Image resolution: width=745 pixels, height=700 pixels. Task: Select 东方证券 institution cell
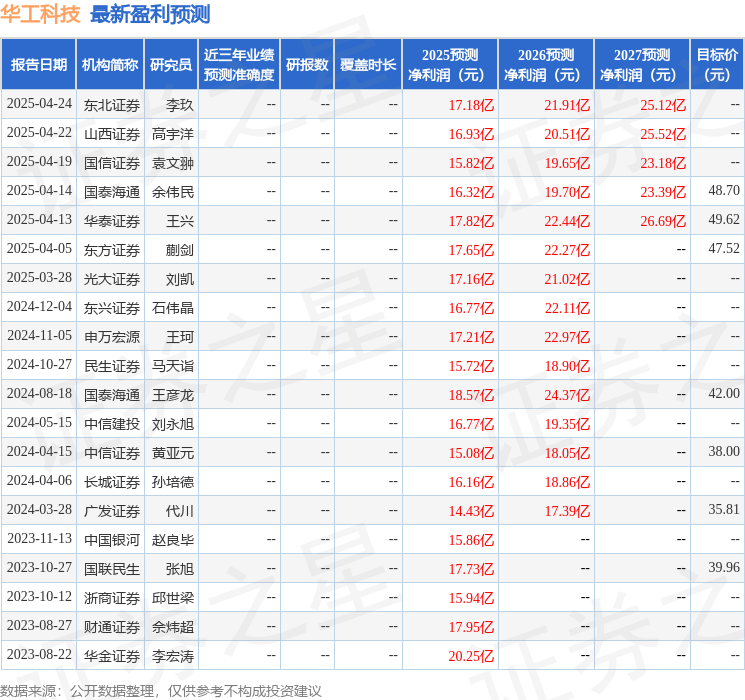(112, 250)
